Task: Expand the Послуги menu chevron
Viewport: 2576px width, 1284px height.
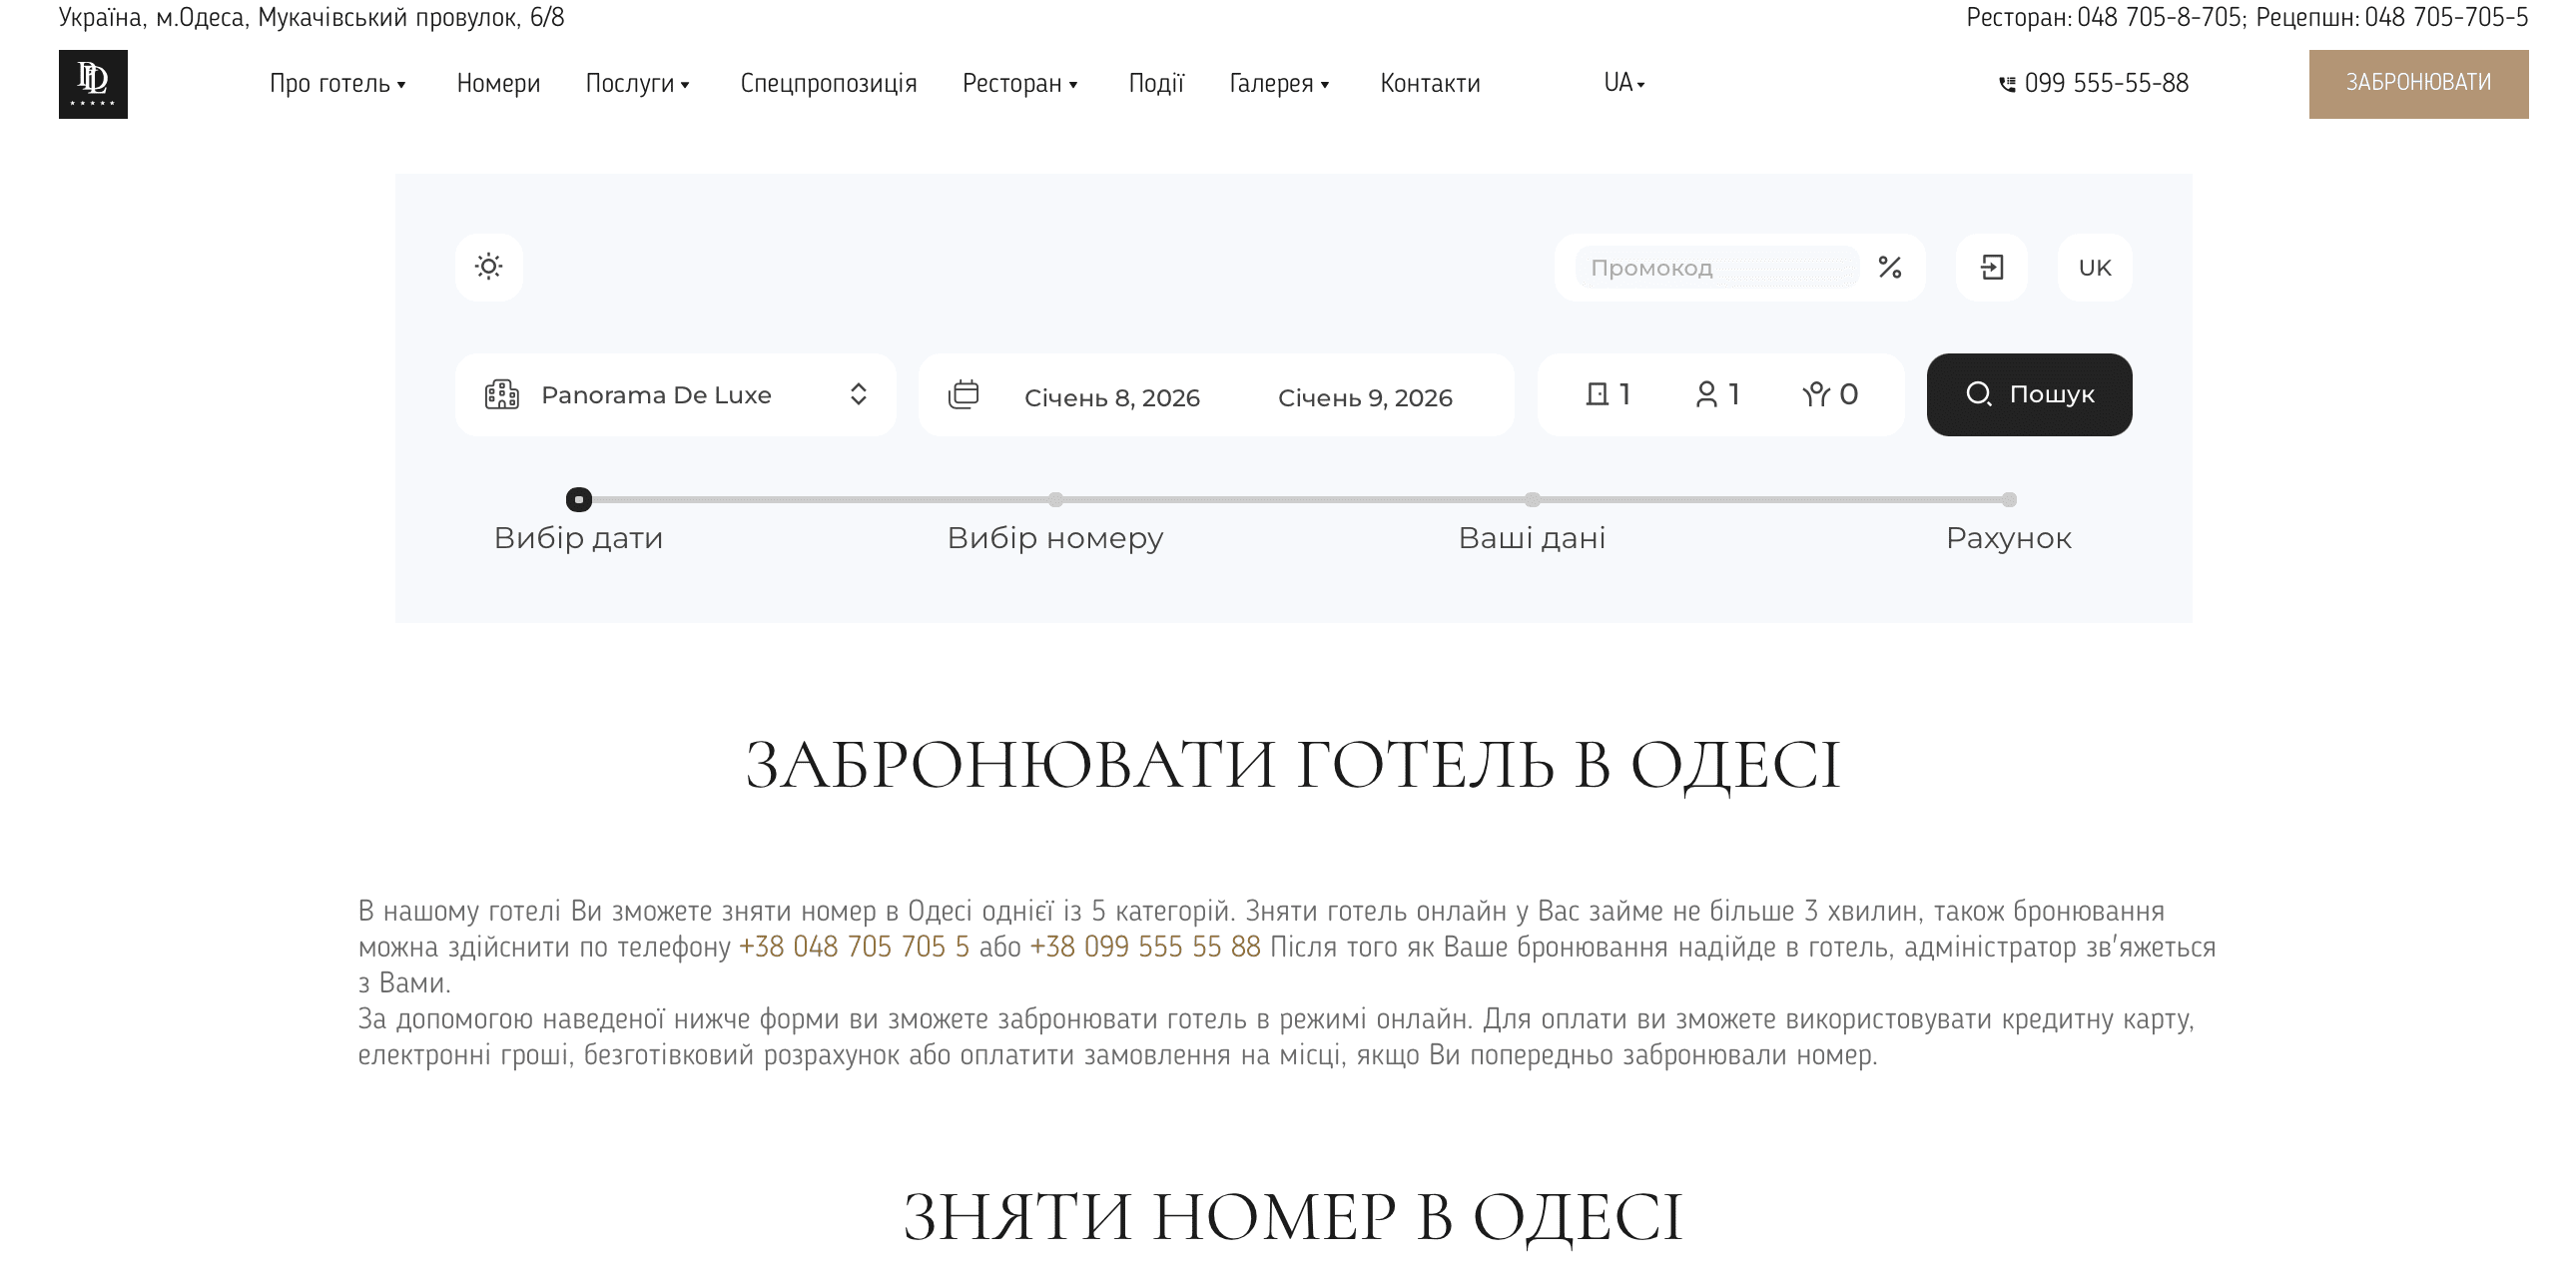Action: tap(686, 87)
